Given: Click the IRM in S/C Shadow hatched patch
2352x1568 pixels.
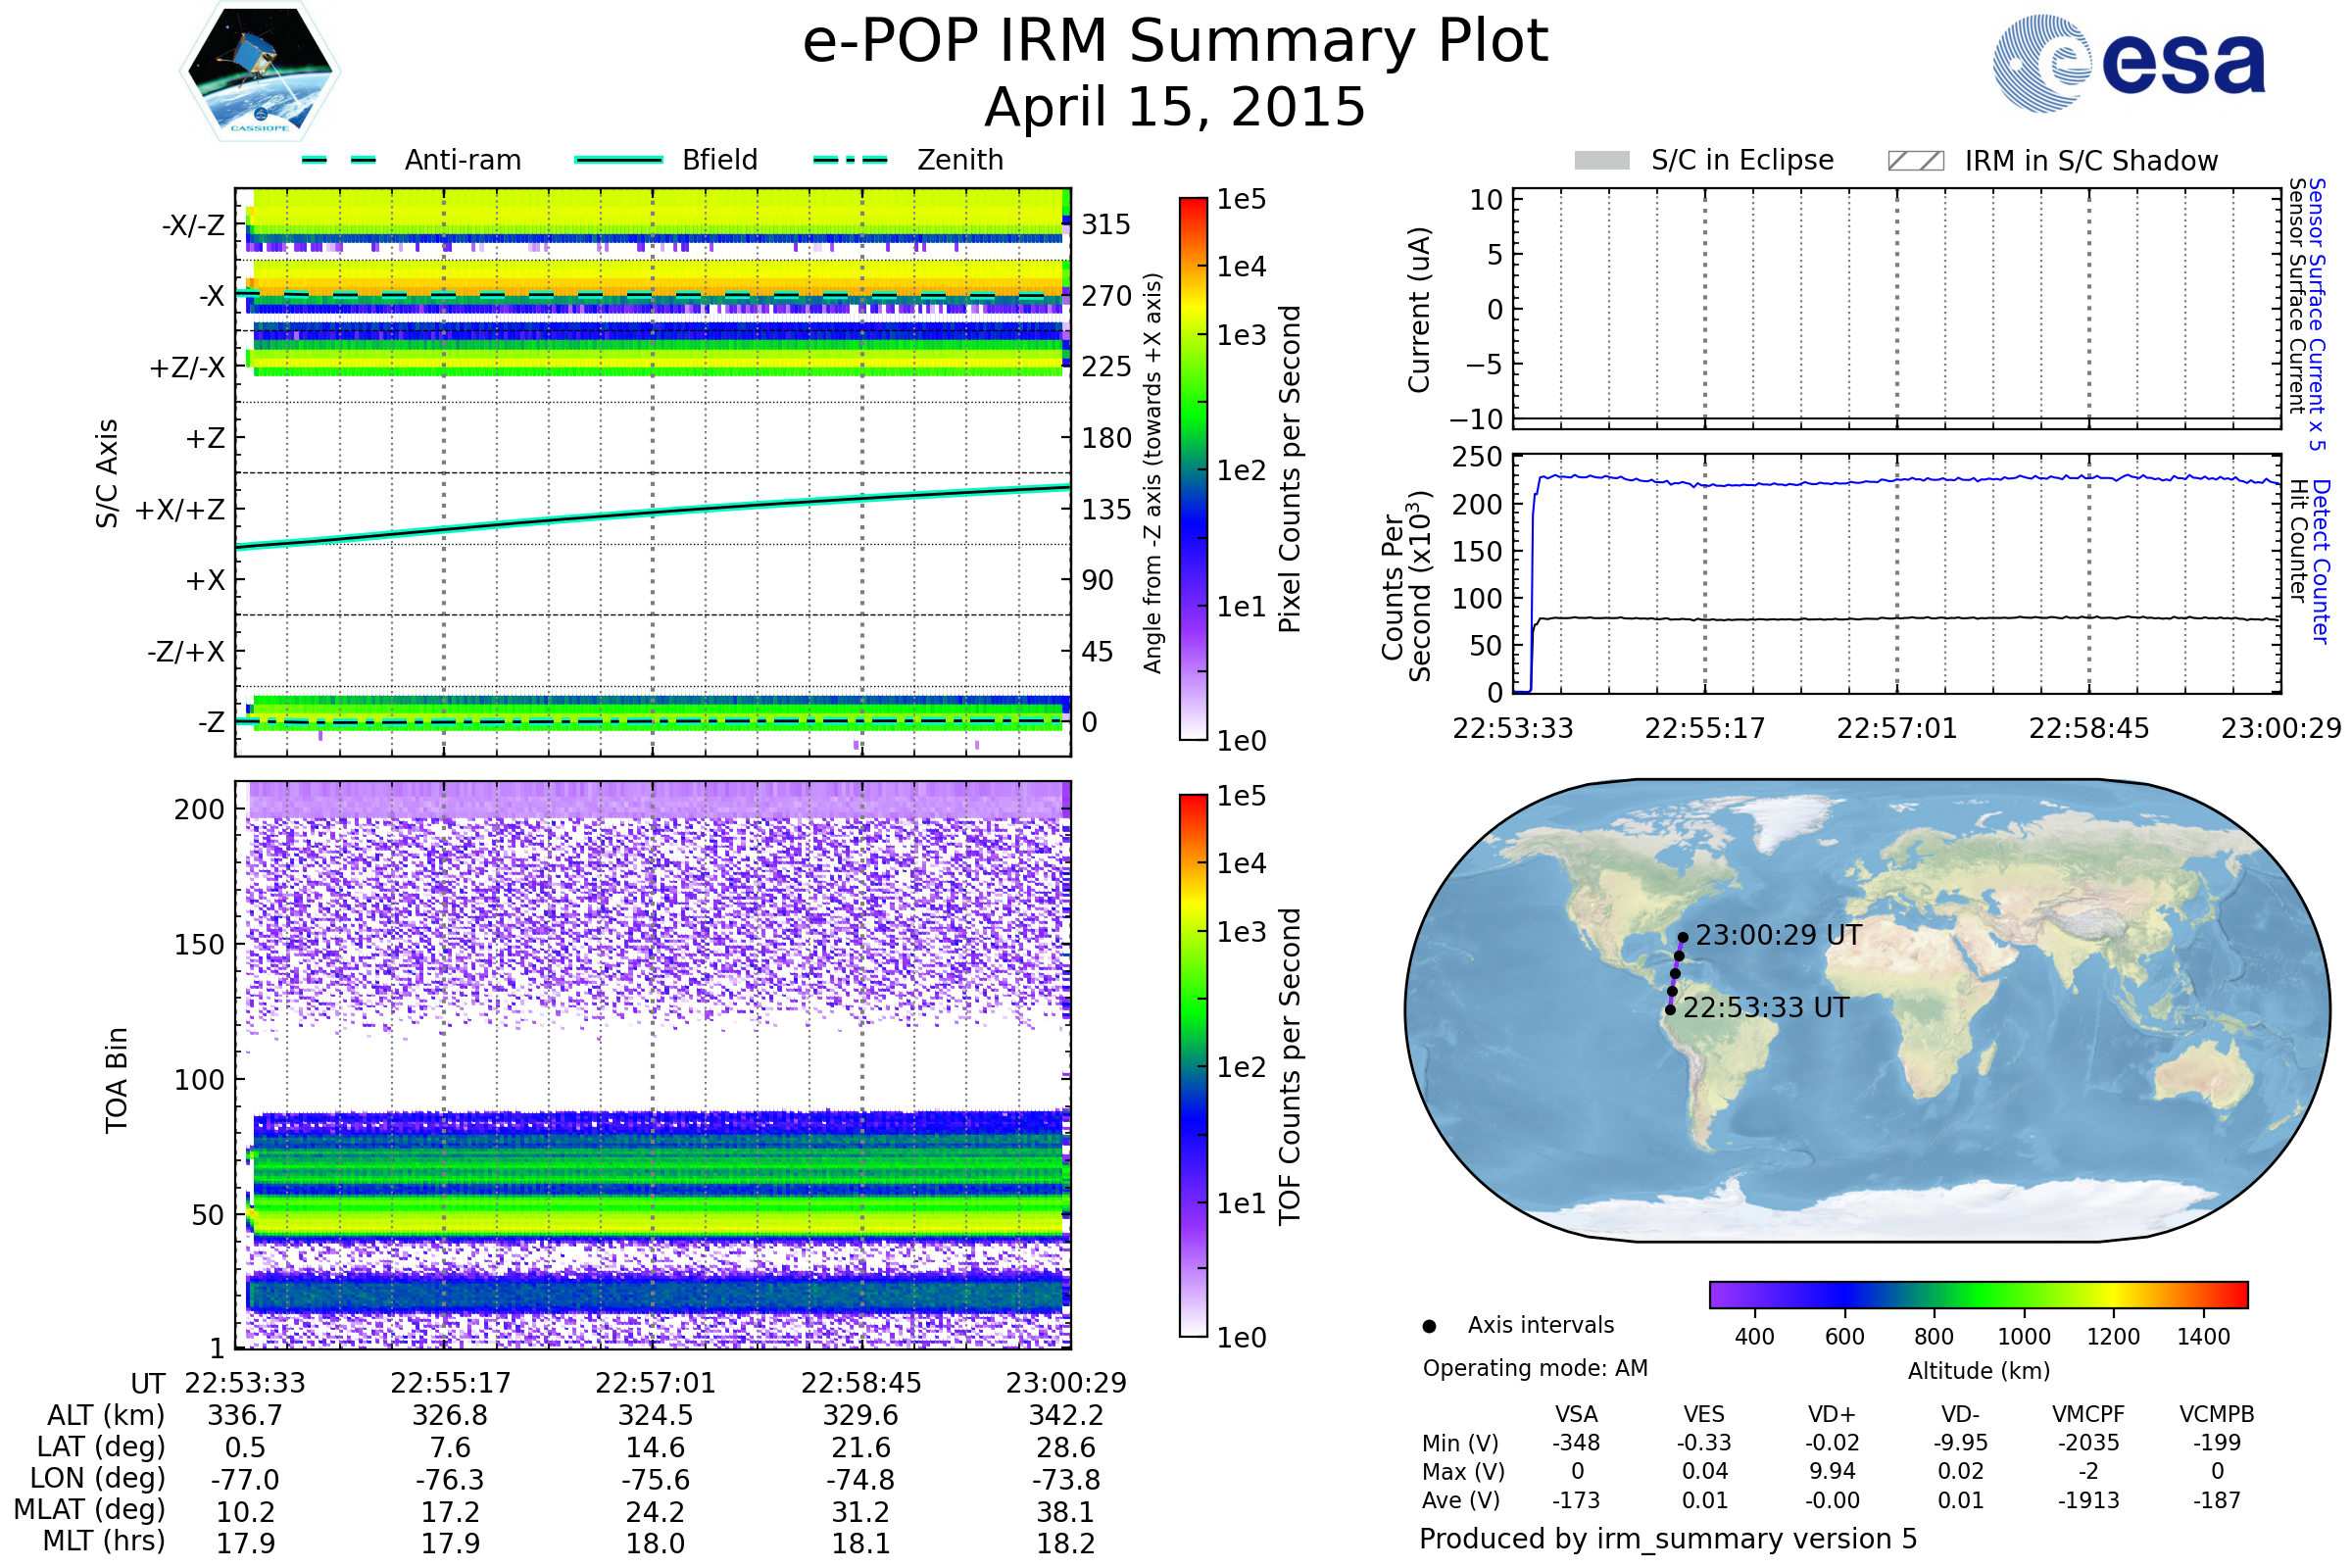Looking at the screenshot, I should point(1916,161).
